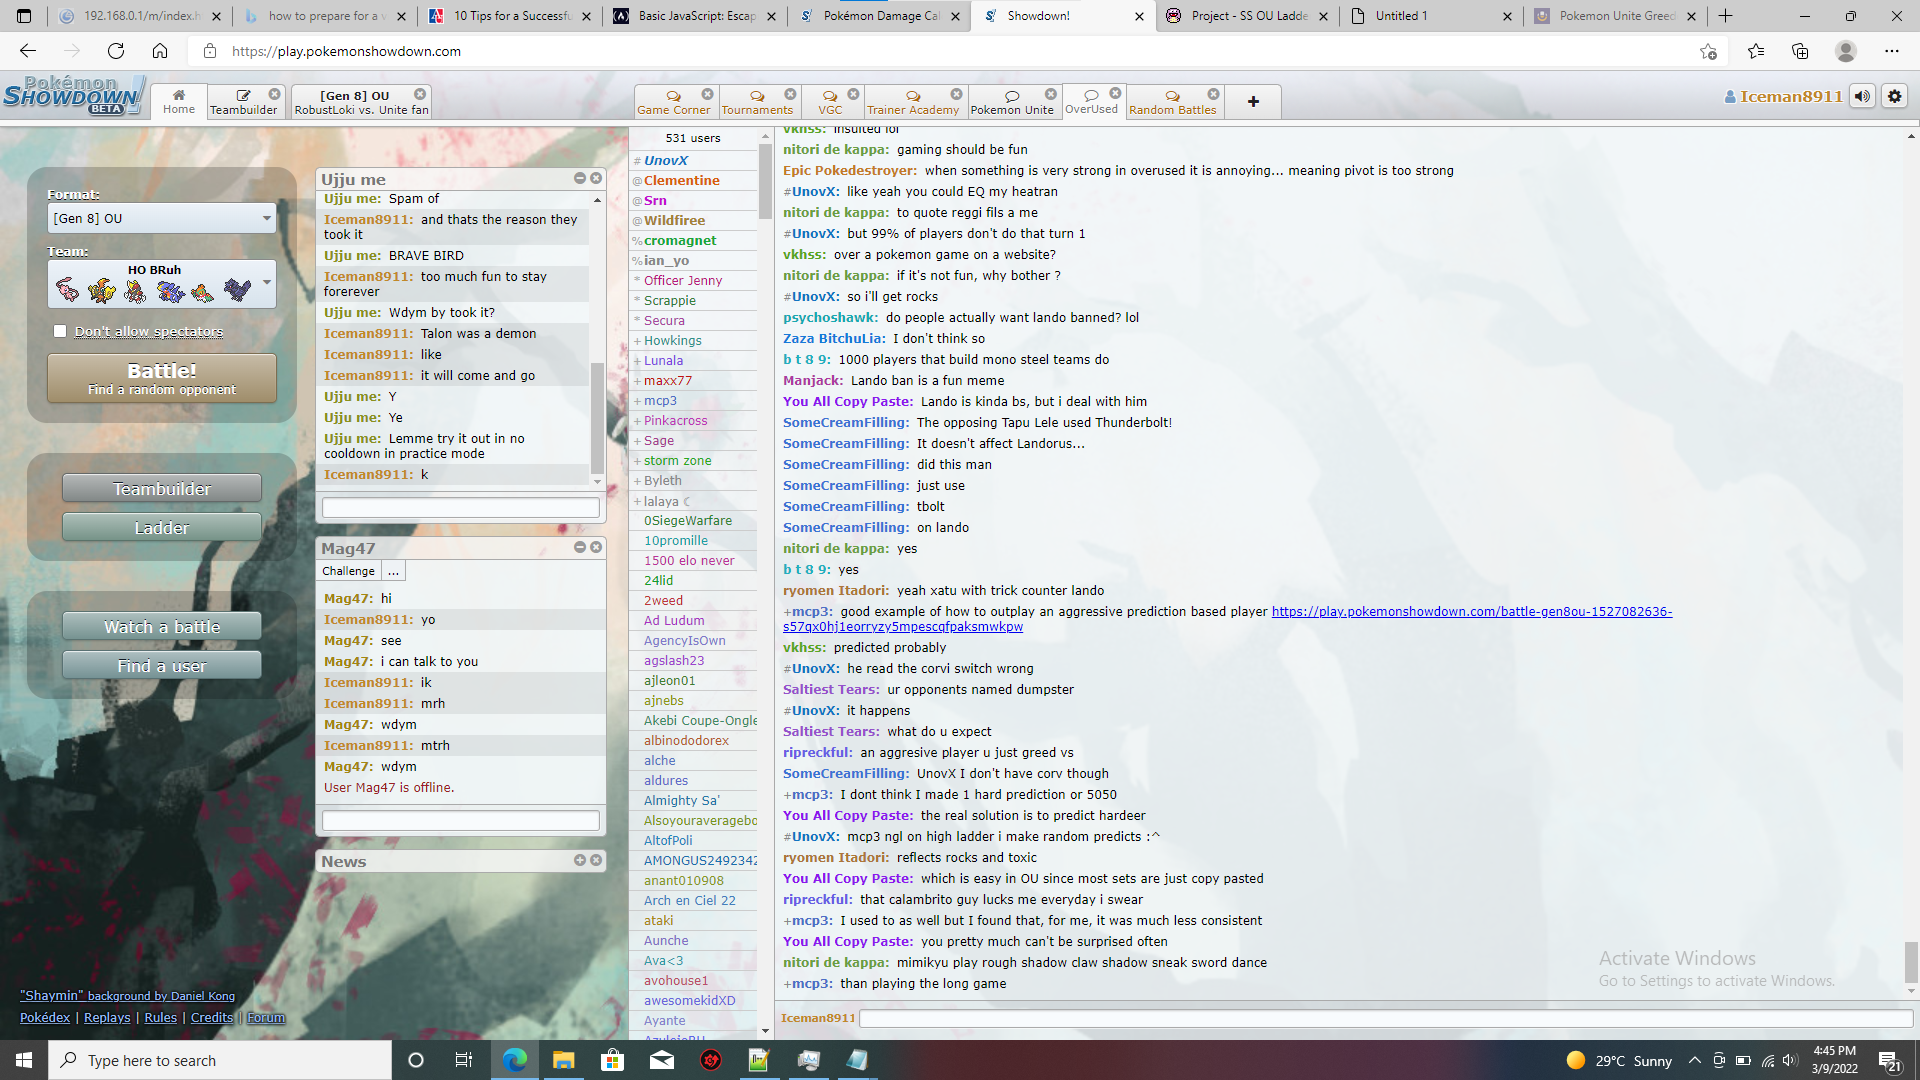Click Watch a battle button

tap(162, 627)
